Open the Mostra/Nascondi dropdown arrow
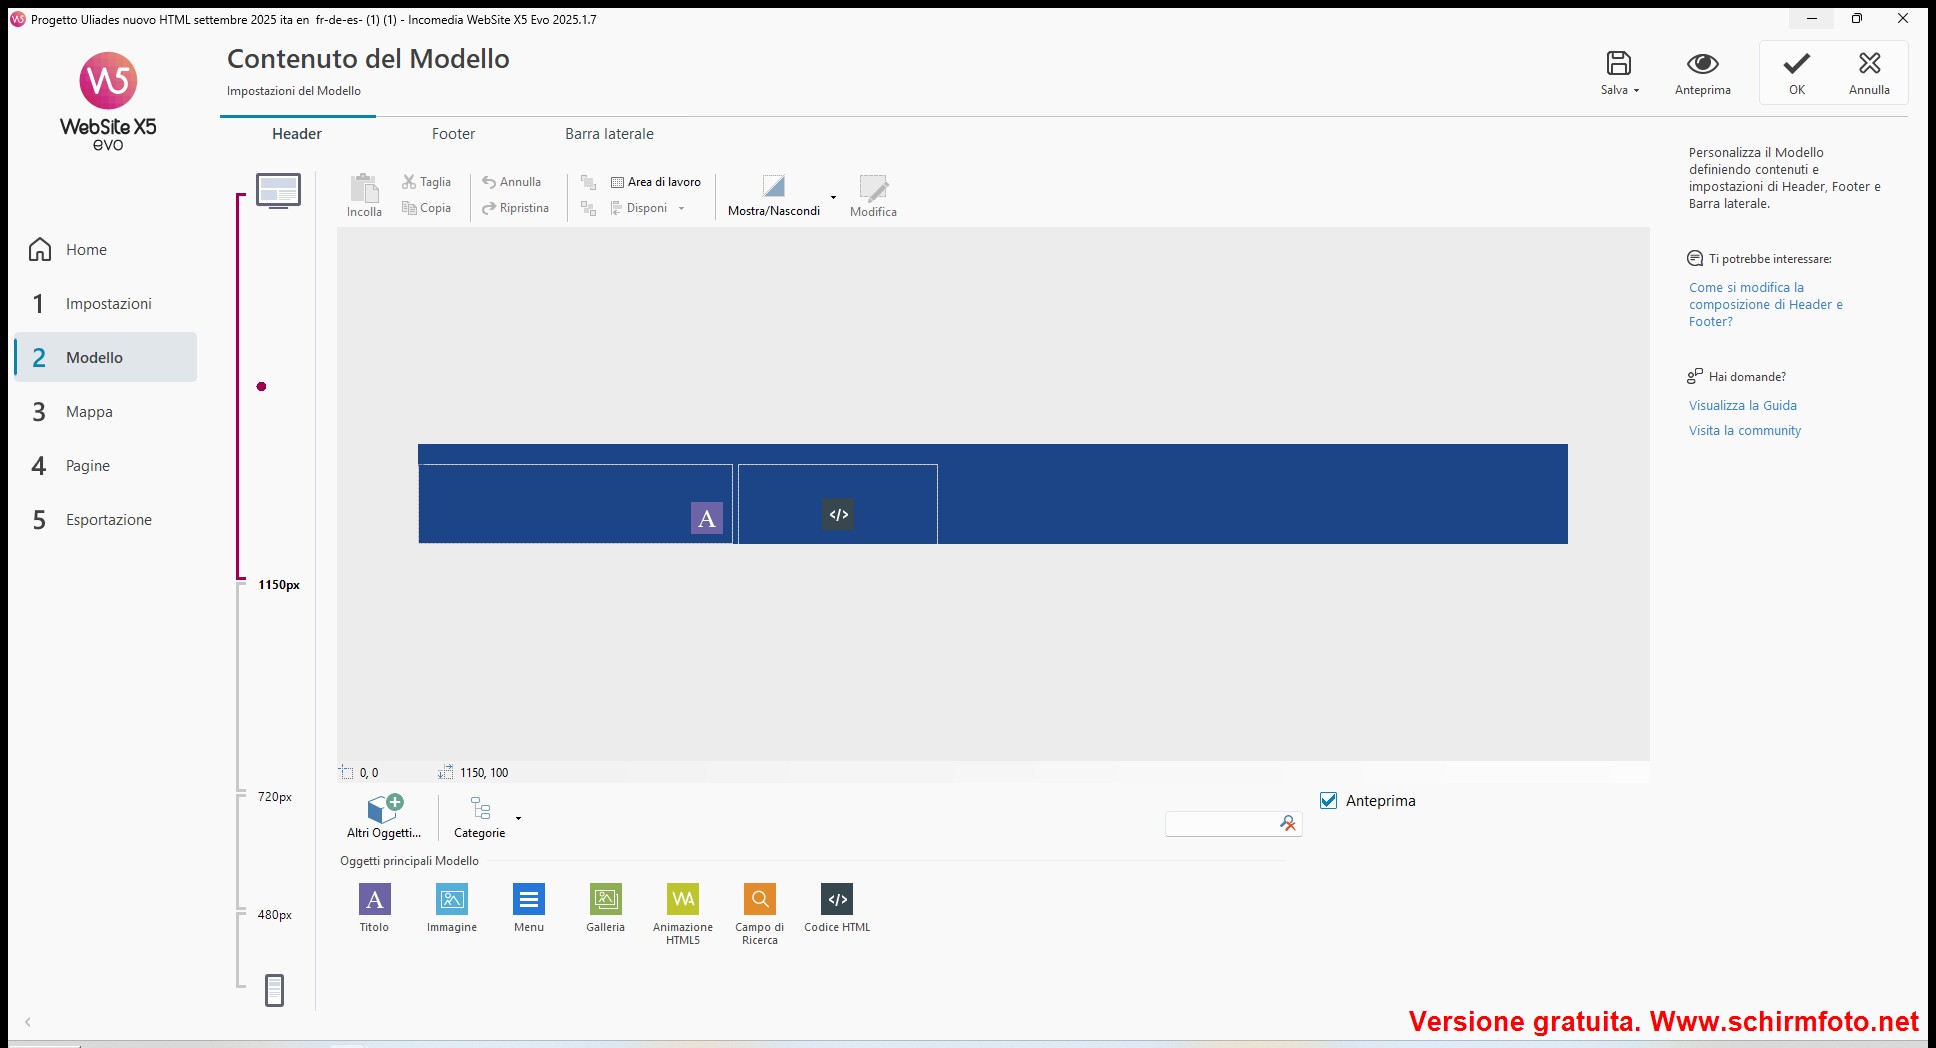The image size is (1936, 1048). tap(833, 197)
